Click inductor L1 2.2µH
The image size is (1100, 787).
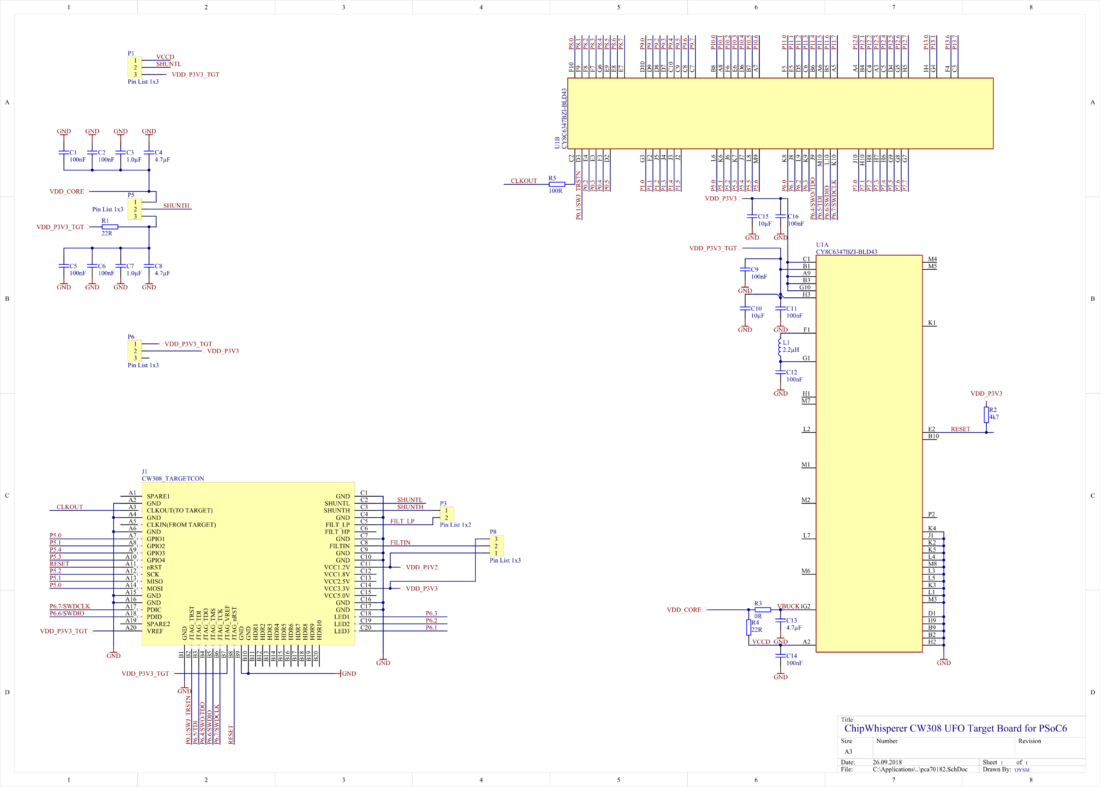[x=780, y=347]
